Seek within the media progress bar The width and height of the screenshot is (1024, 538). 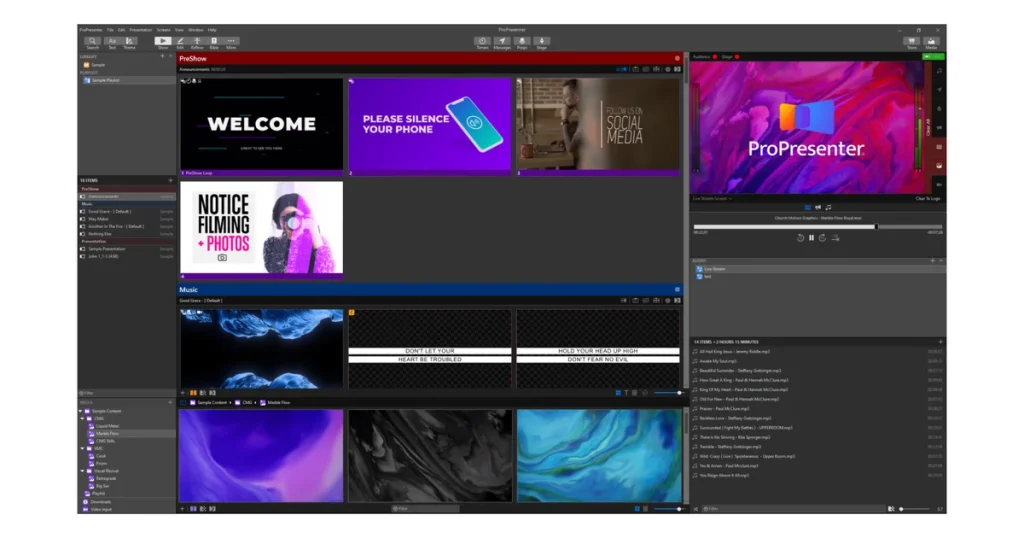[x=818, y=227]
